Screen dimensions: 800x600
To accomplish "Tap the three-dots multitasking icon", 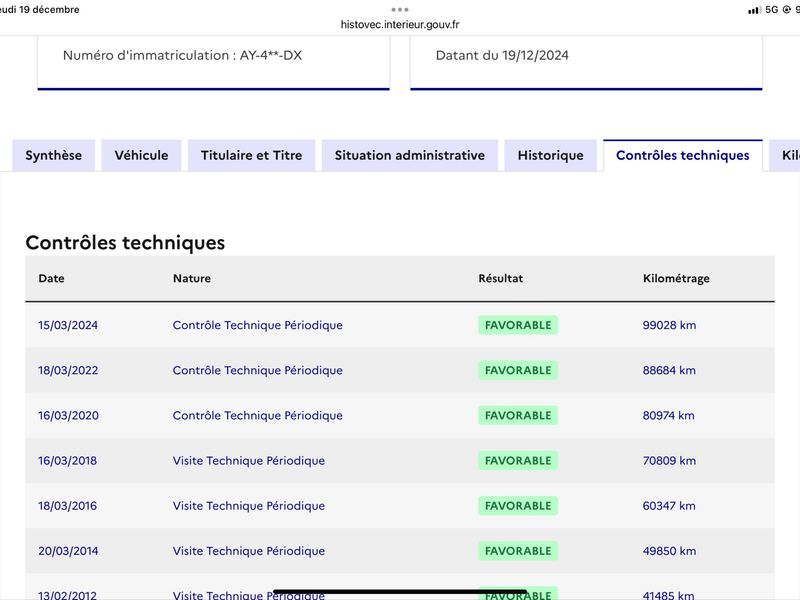I will [x=400, y=10].
